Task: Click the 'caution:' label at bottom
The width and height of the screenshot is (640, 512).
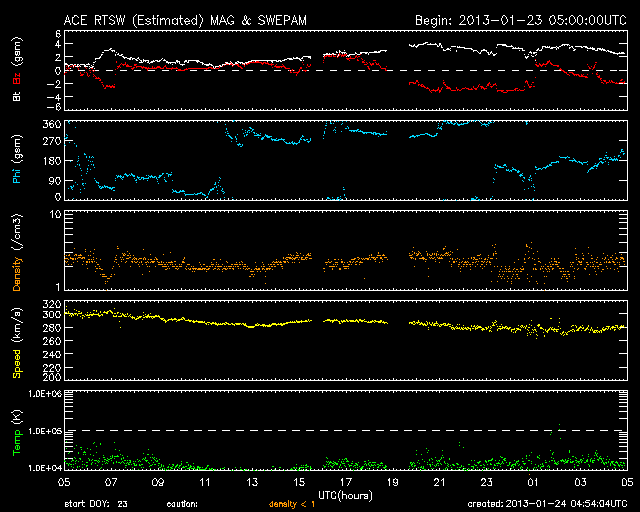Action: coord(182,504)
